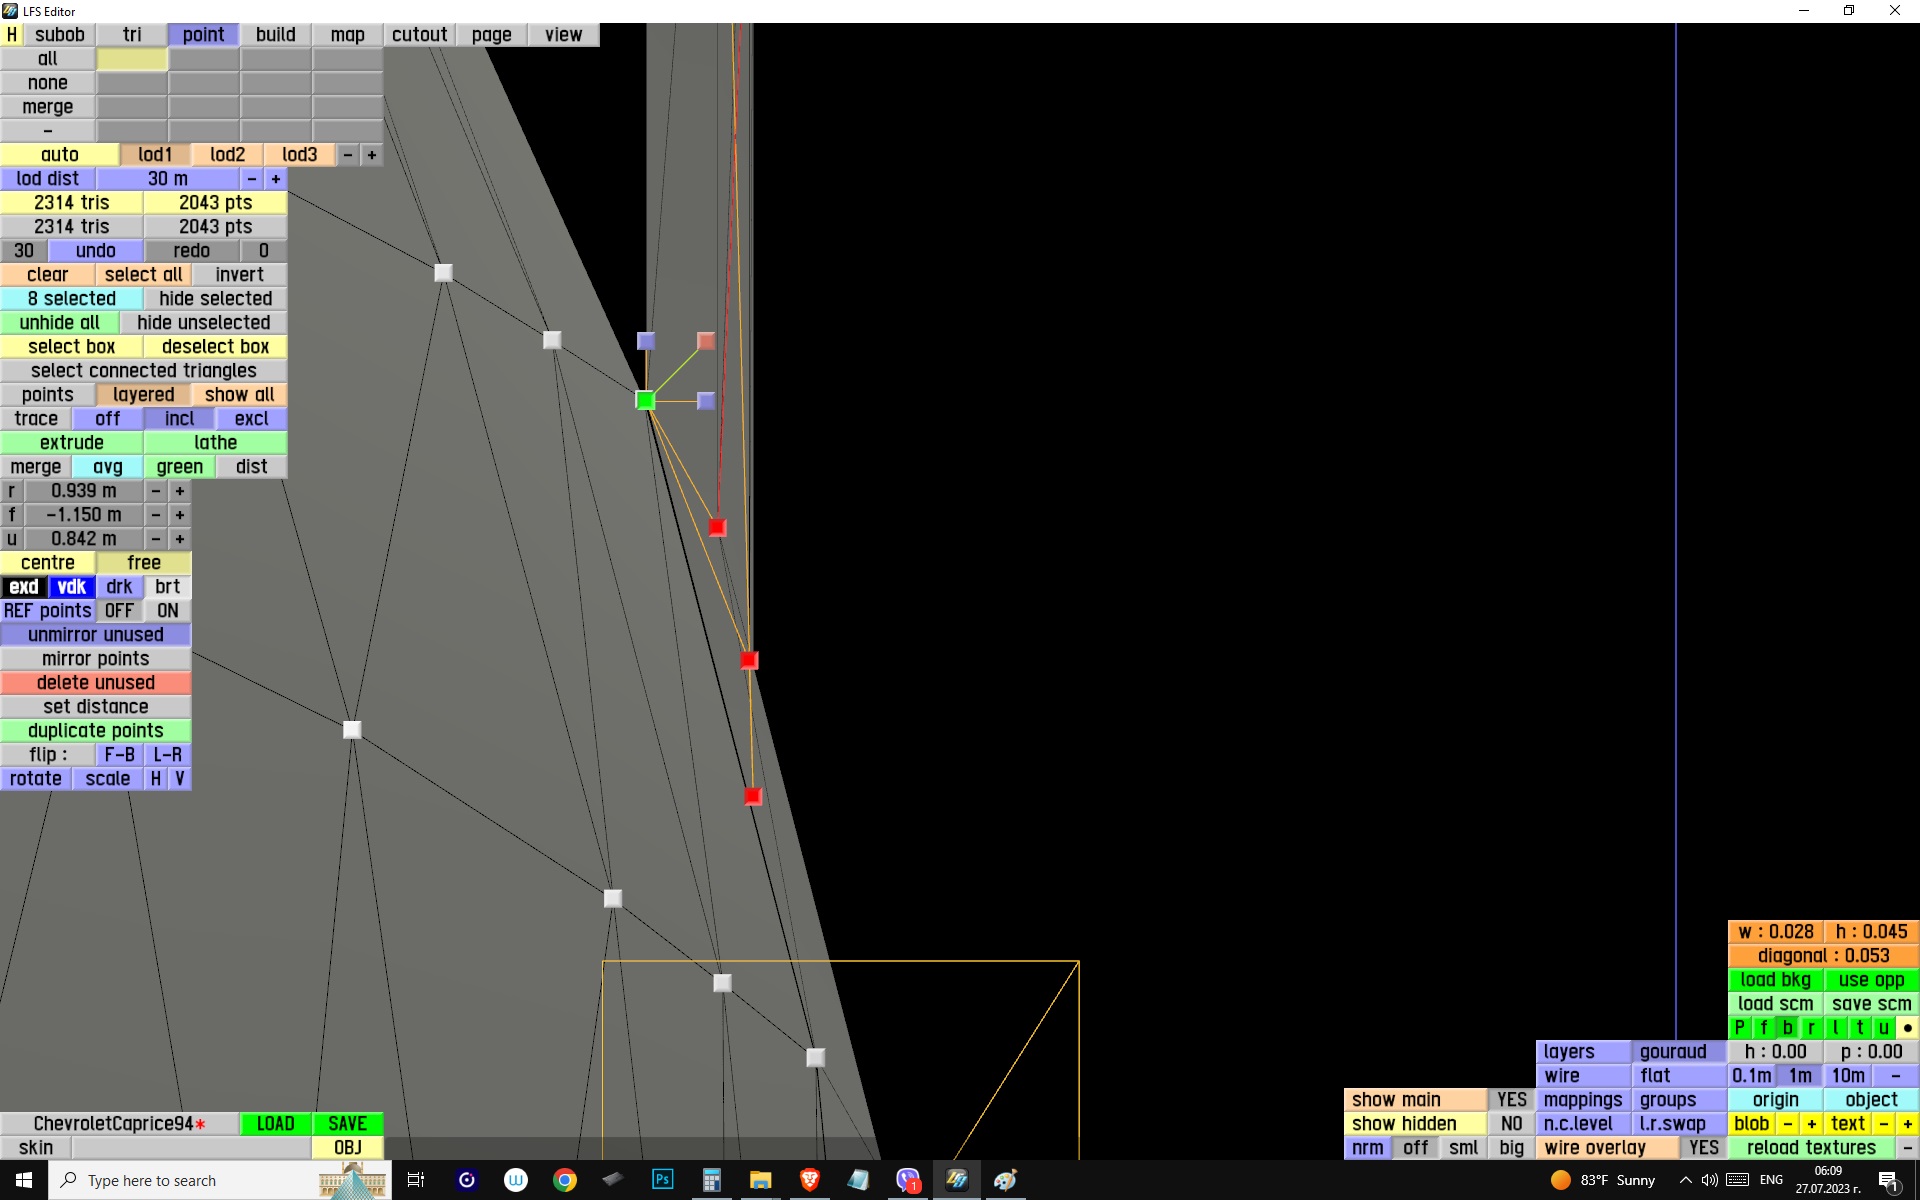Image resolution: width=1920 pixels, height=1200 pixels.
Task: Switch to the build tab
Action: pos(275,35)
